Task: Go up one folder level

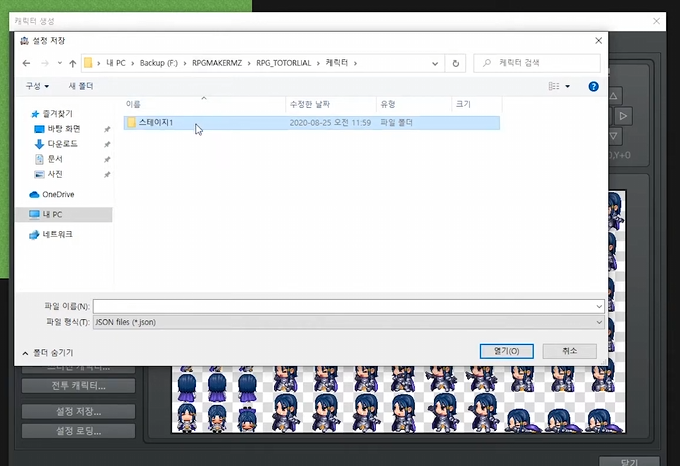Action: tap(72, 63)
